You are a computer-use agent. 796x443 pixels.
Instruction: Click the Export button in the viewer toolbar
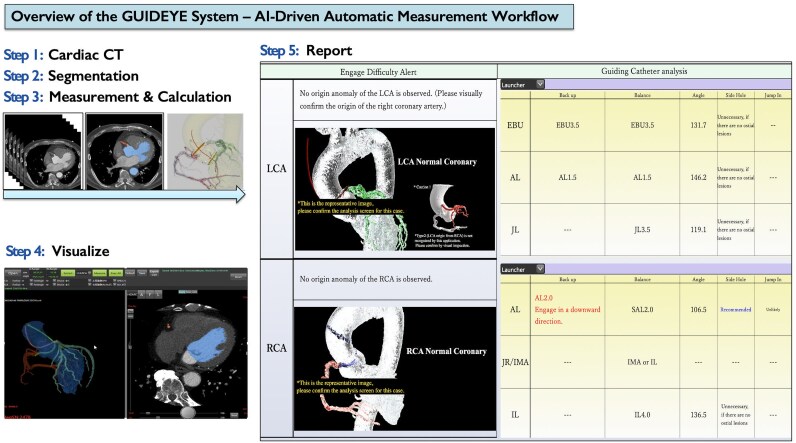(154, 273)
